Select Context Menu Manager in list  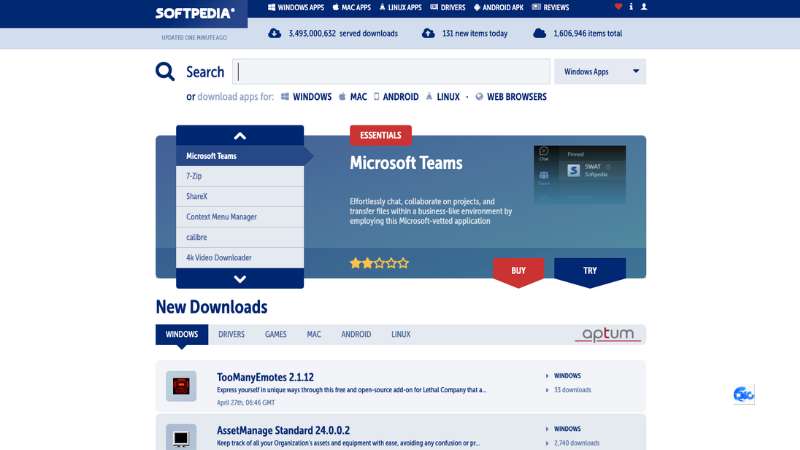(240, 217)
